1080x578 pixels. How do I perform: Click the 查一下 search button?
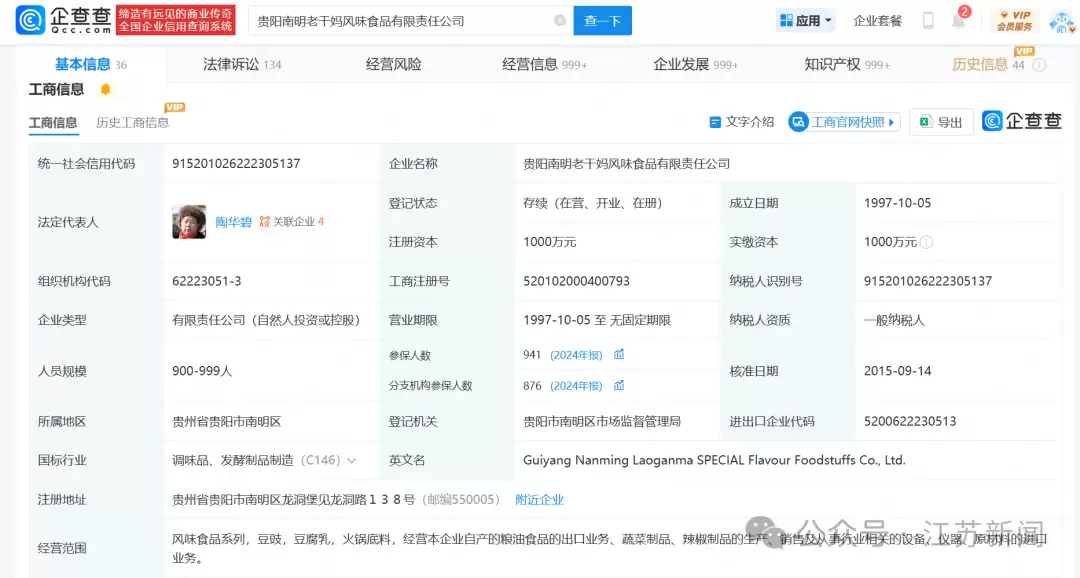[602, 19]
